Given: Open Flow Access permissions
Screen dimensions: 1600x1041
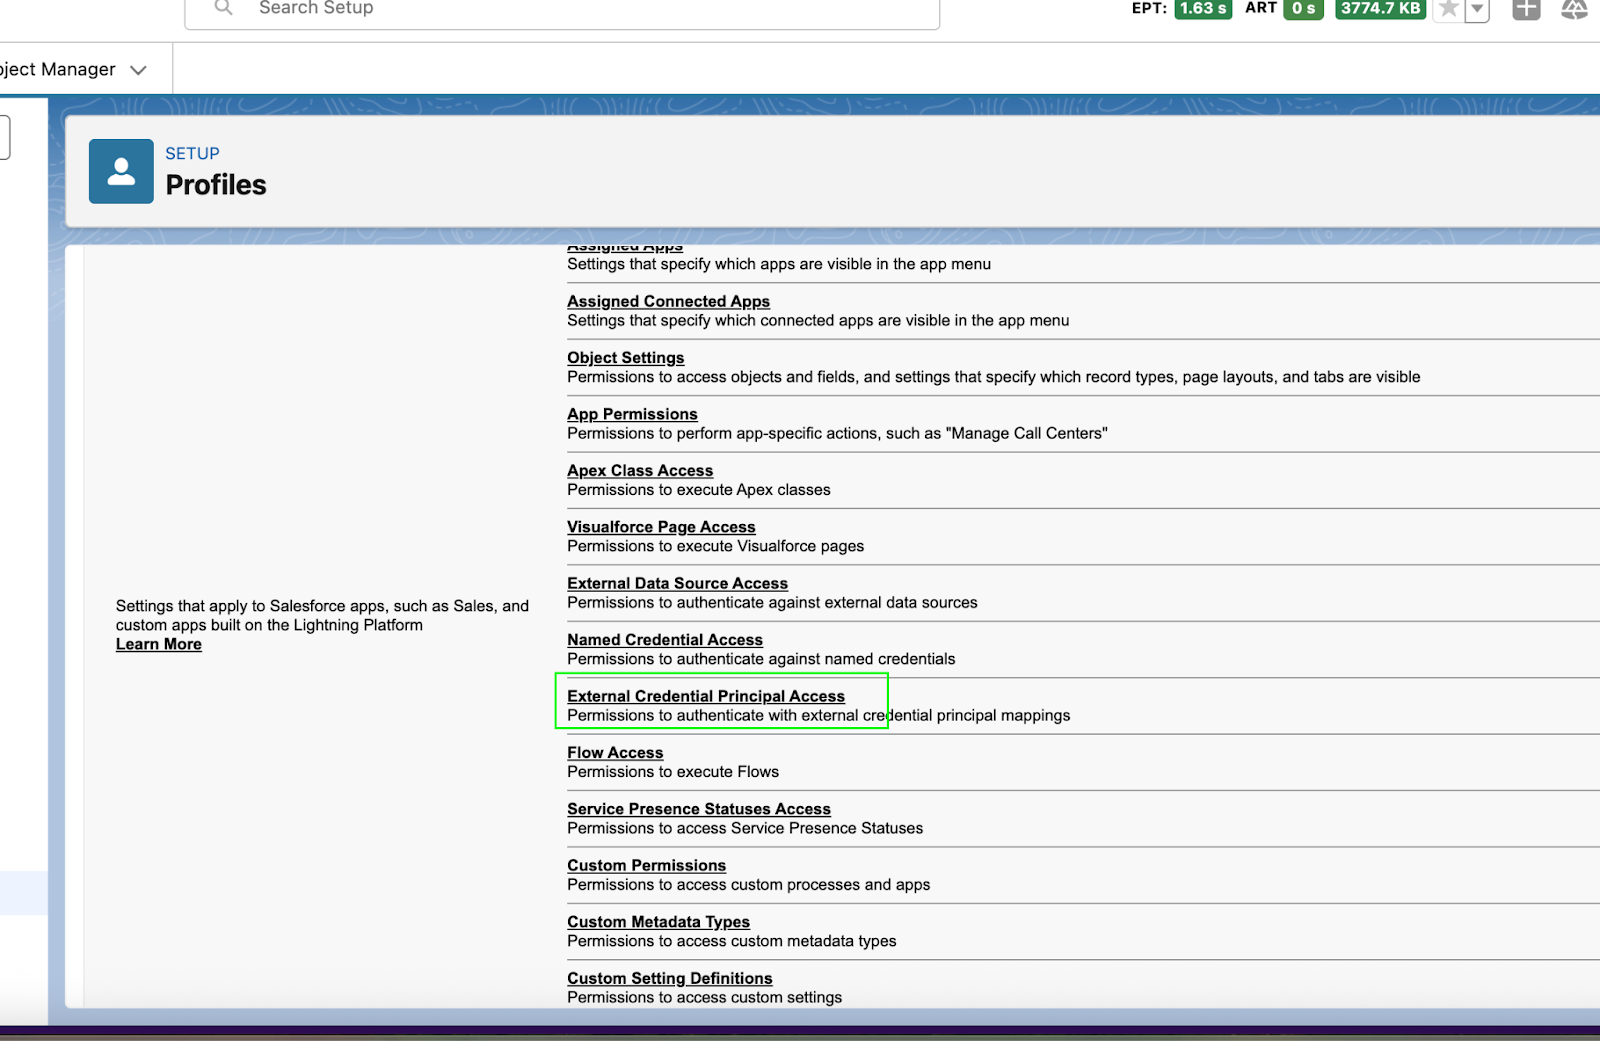Looking at the screenshot, I should [614, 752].
